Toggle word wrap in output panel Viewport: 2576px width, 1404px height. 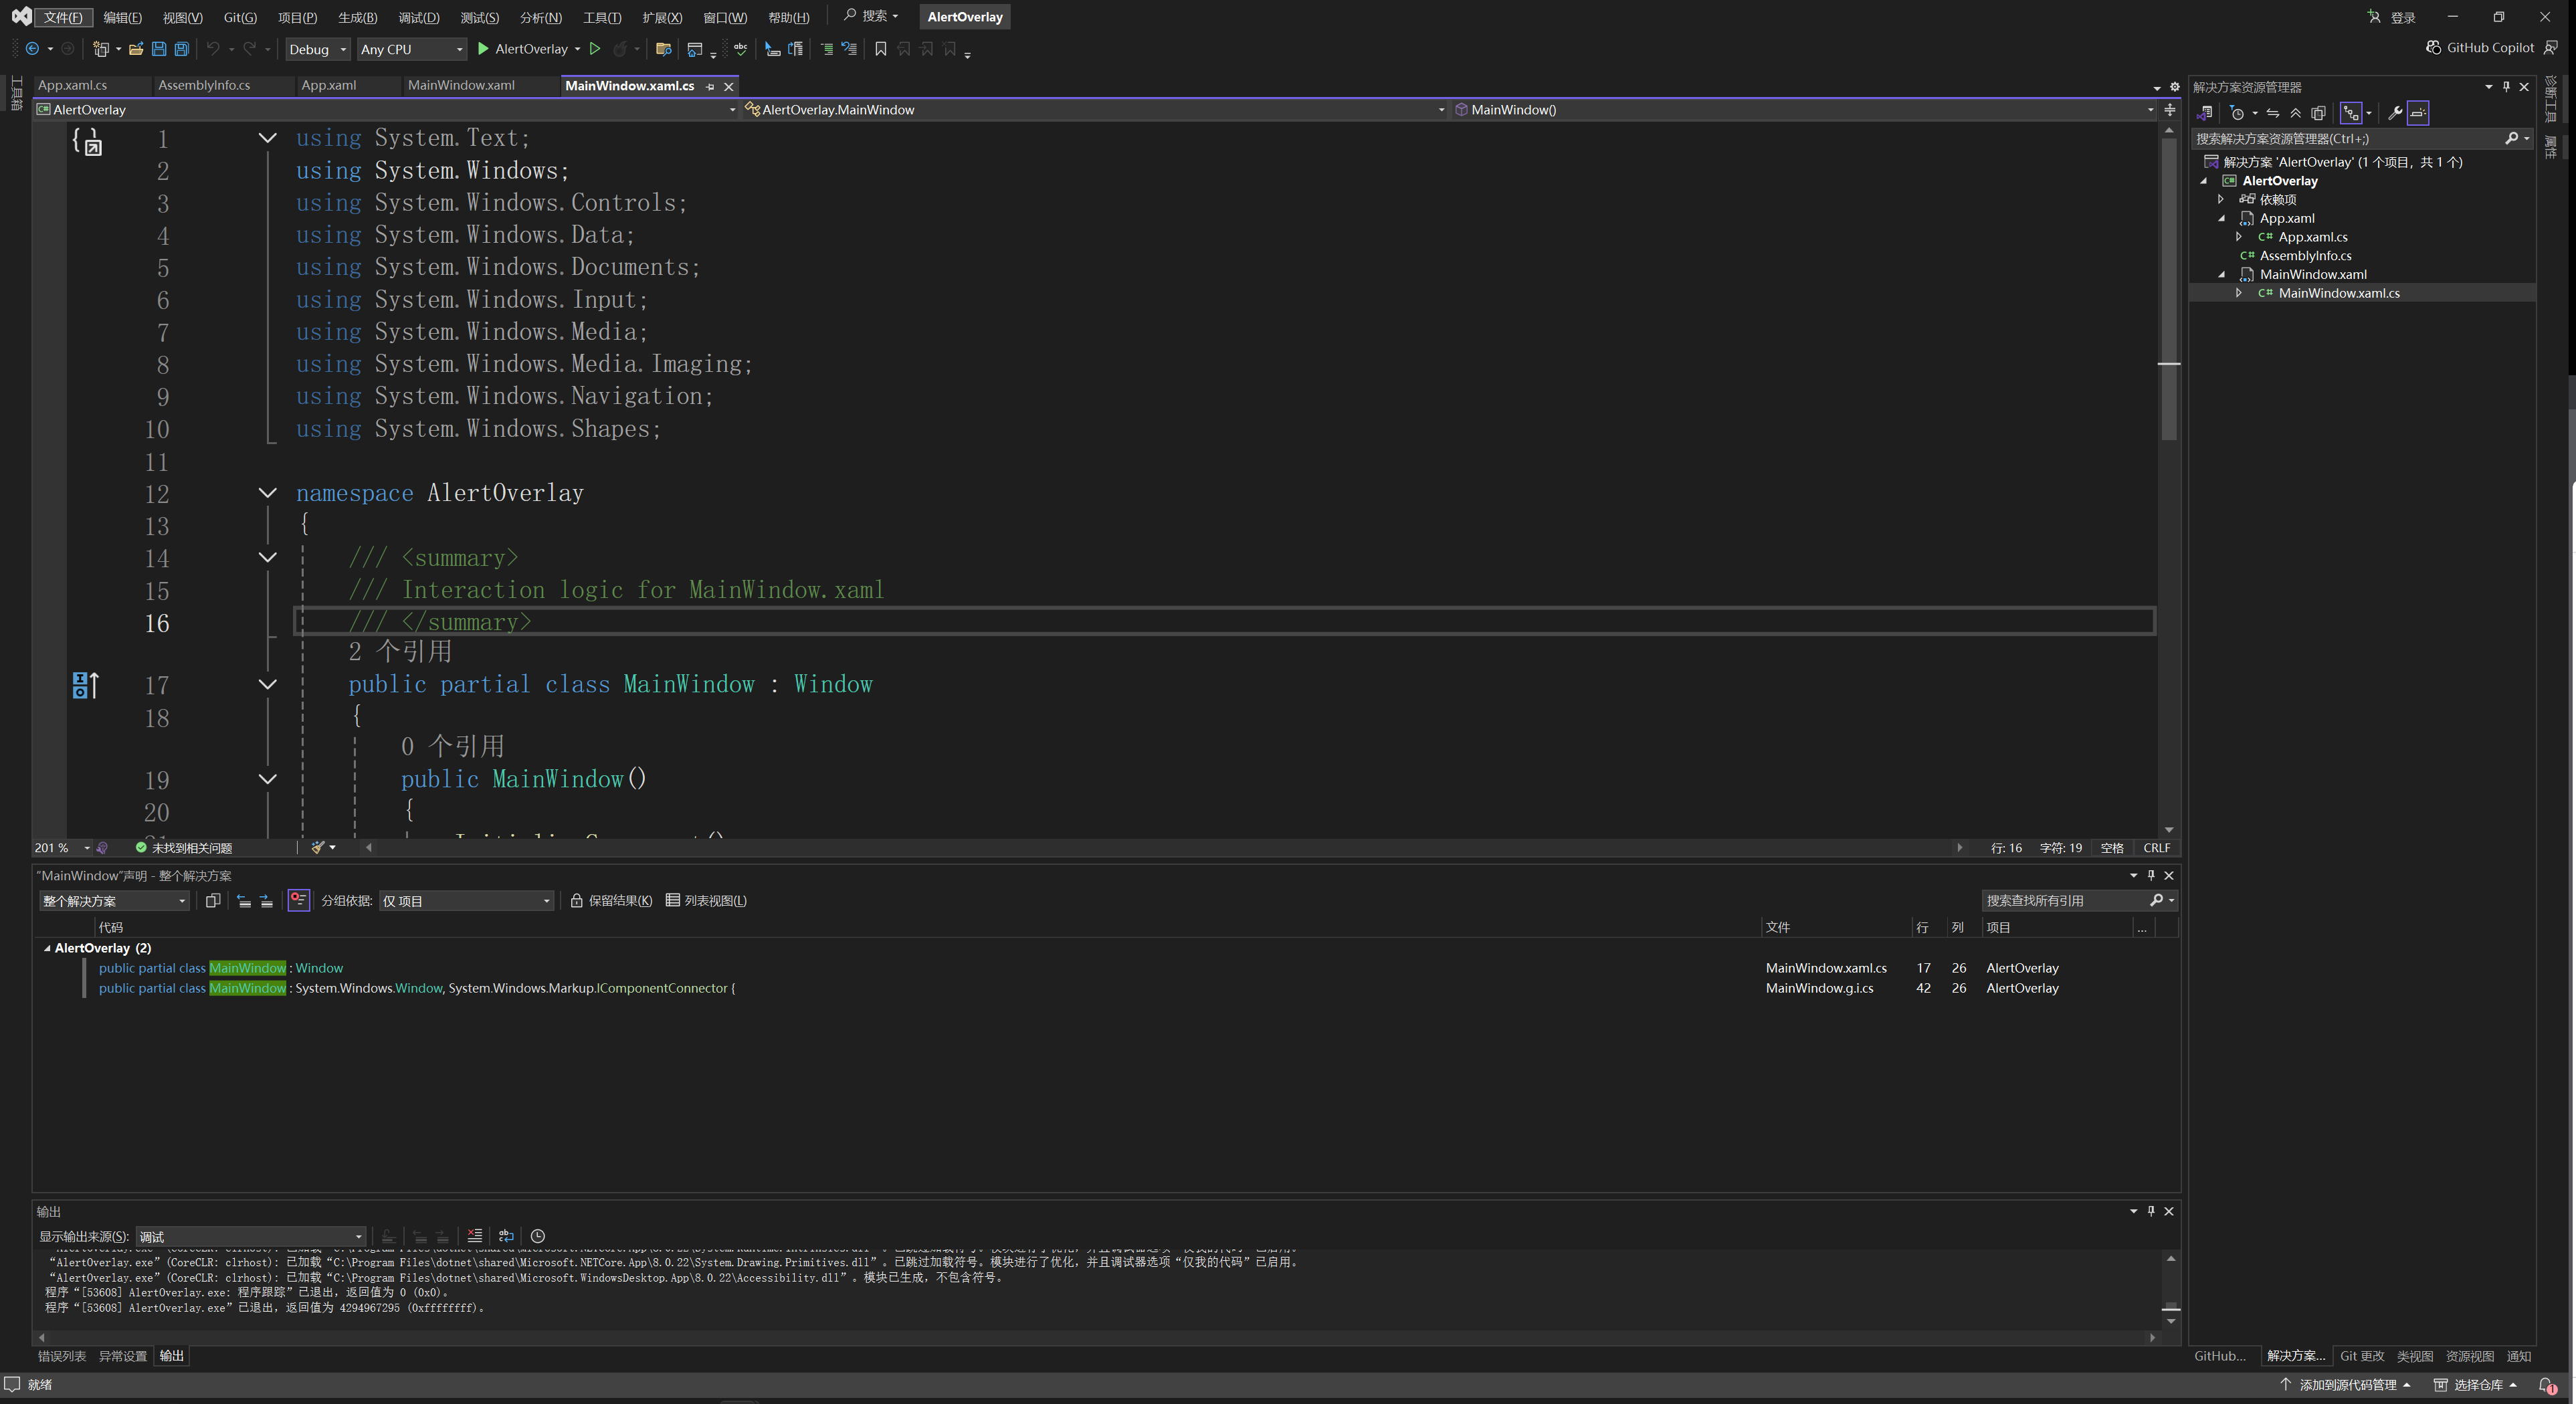pos(506,1236)
